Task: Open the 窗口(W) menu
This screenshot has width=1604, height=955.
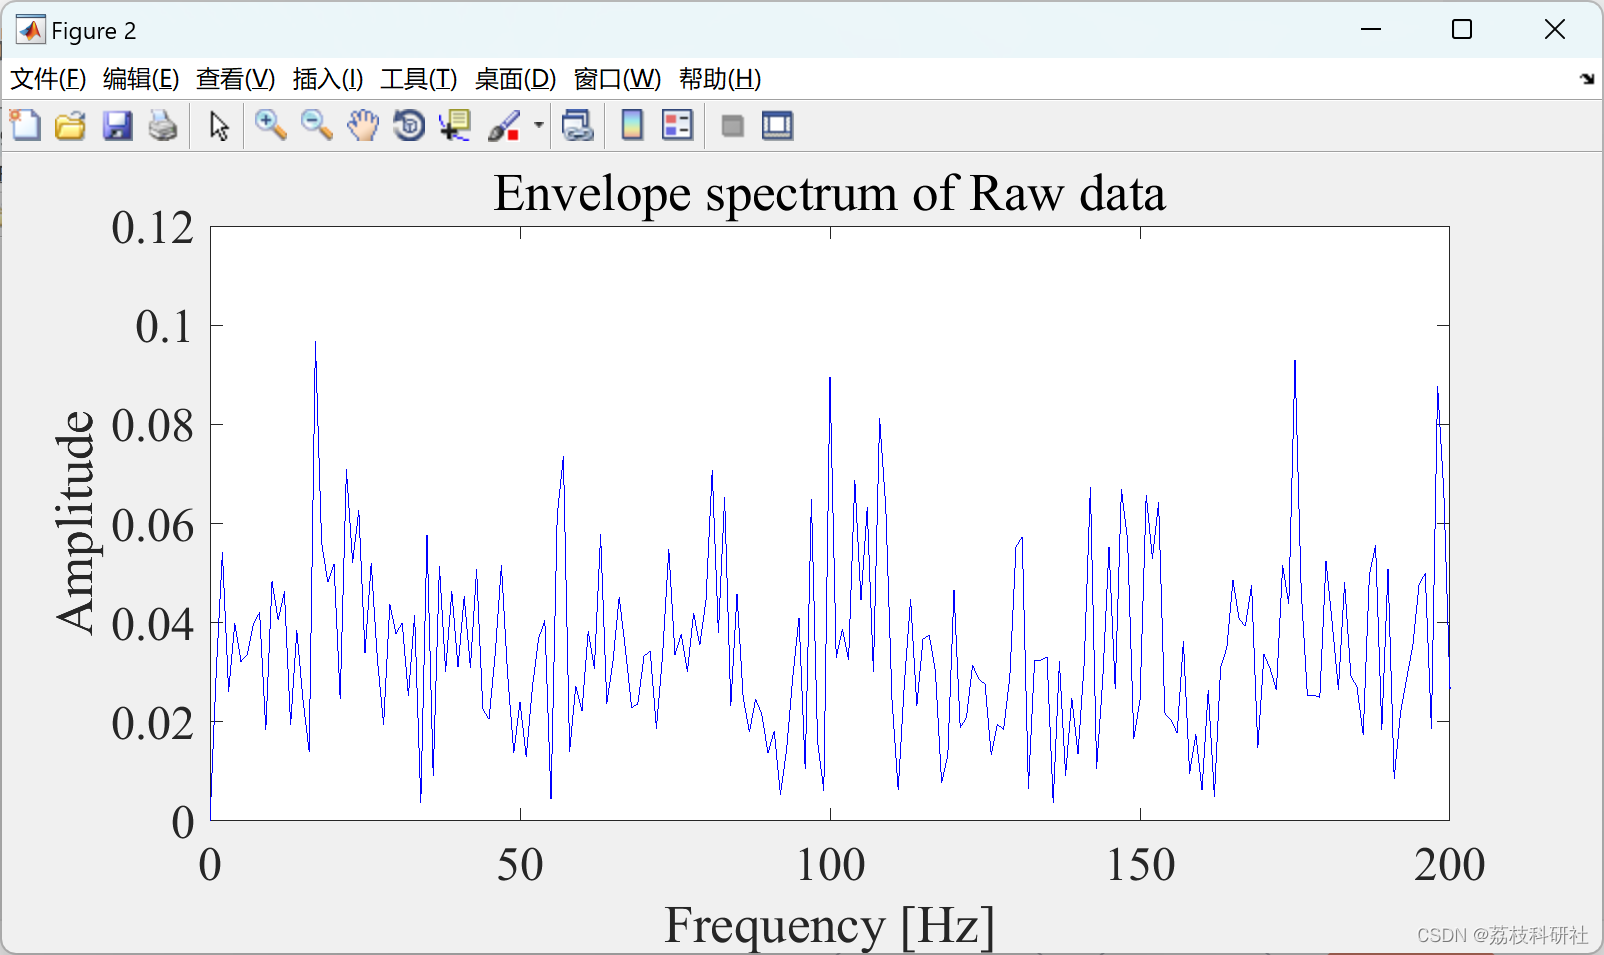Action: point(618,79)
